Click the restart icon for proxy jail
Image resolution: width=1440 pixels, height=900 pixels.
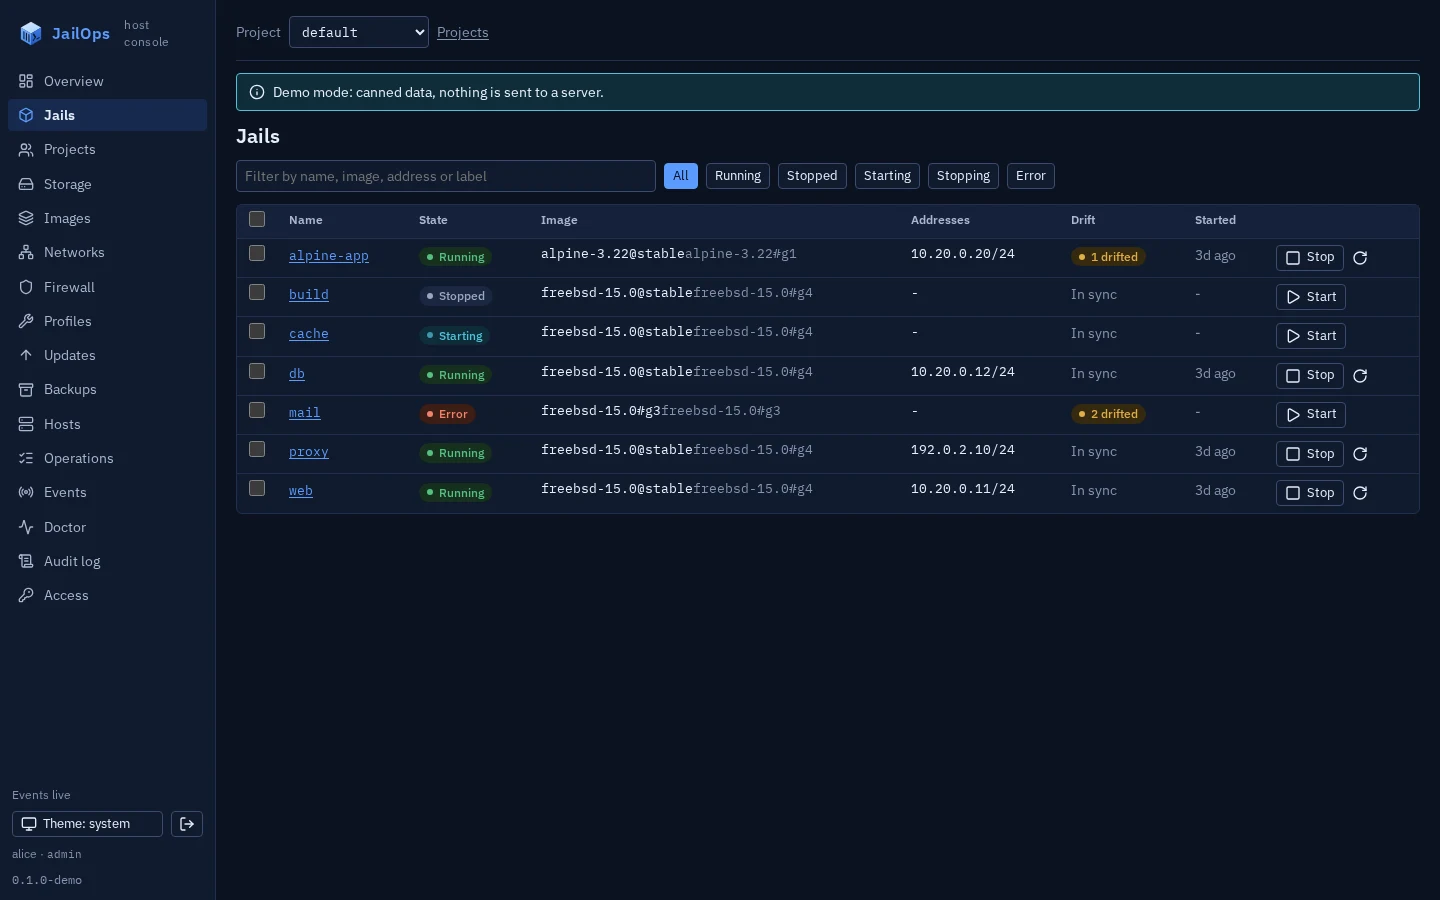(1360, 454)
